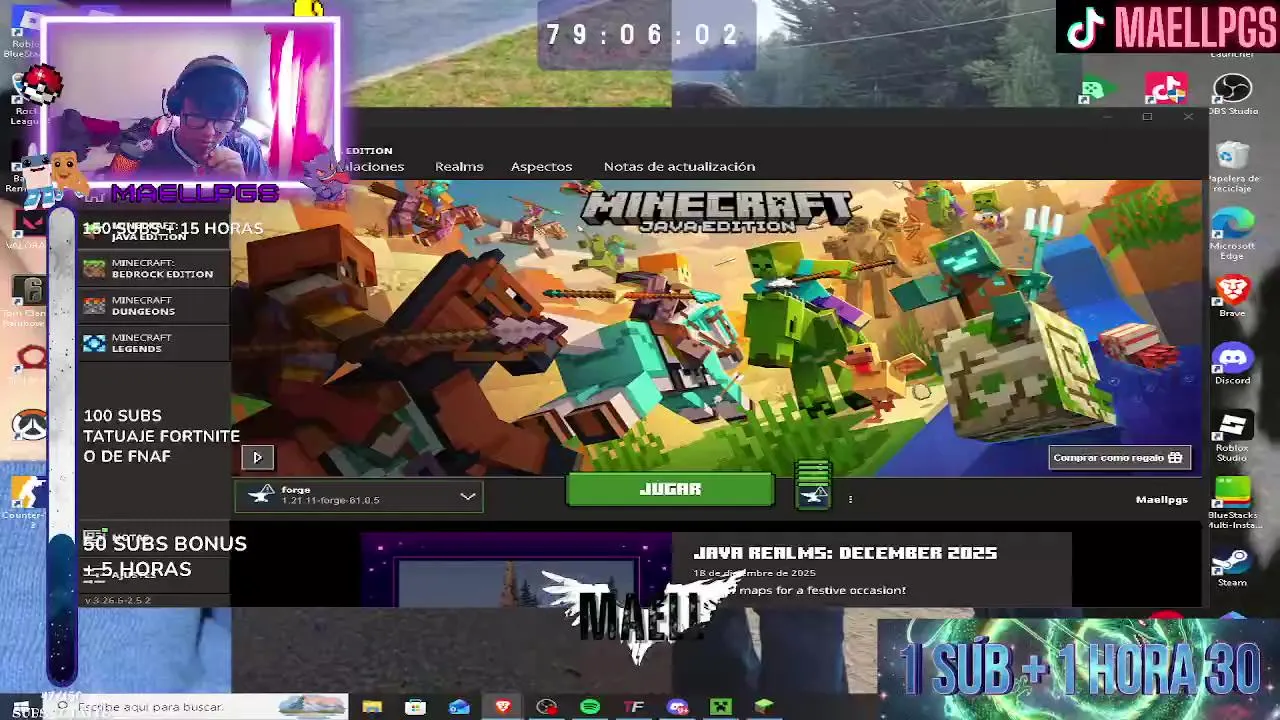
Task: Open Minecraft Launcher creeper taskbar icon
Action: (721, 707)
